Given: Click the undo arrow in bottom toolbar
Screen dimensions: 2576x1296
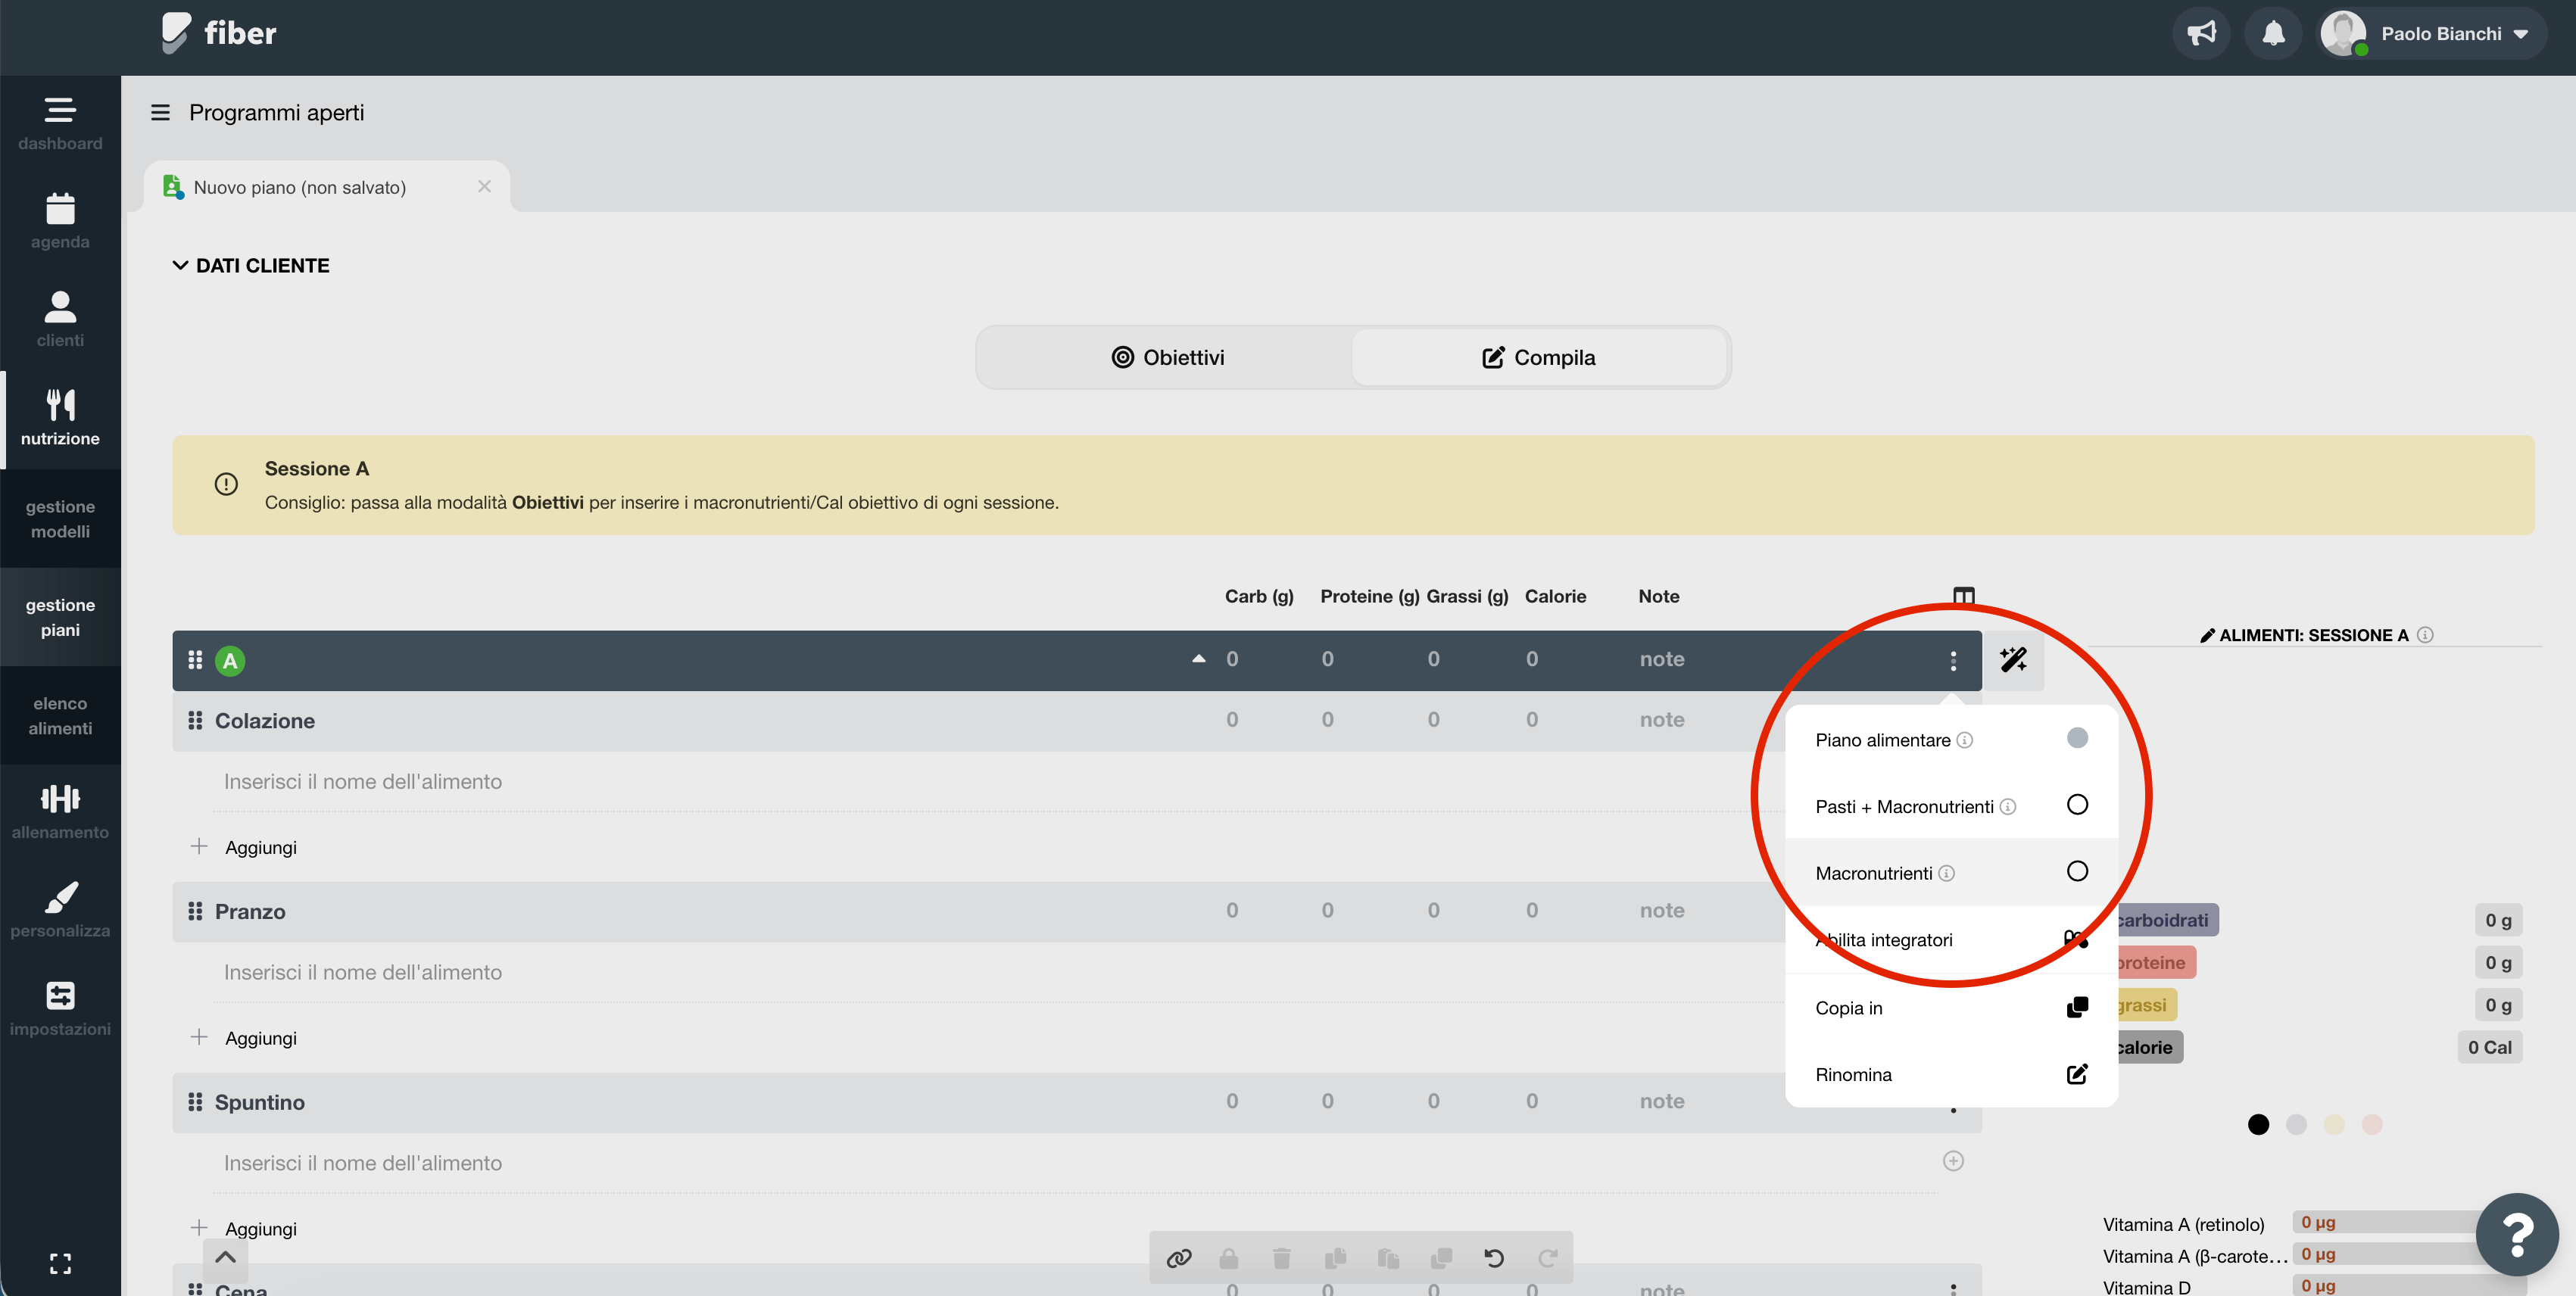Looking at the screenshot, I should [x=1494, y=1258].
